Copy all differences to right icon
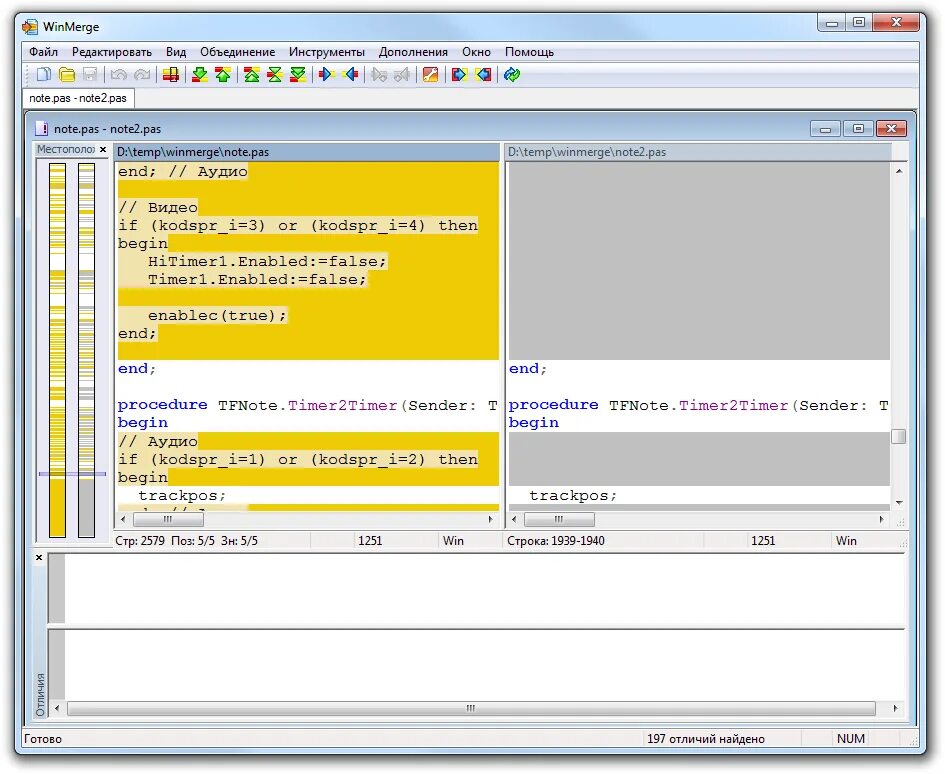Screen dimensions: 945x774 (x=459, y=75)
